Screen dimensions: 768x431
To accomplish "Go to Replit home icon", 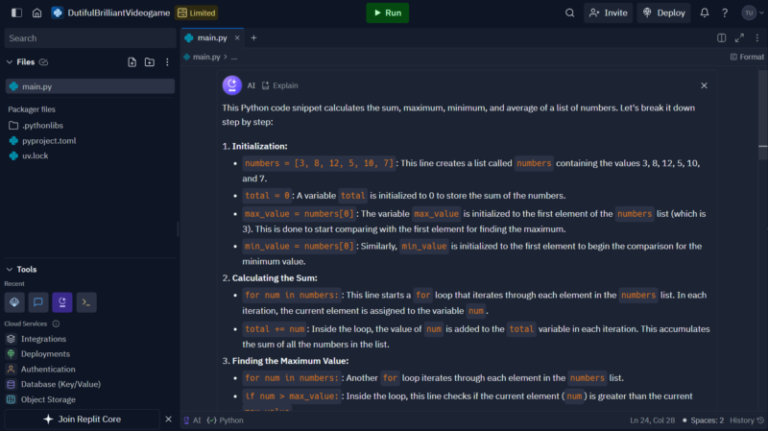I will click(x=37, y=13).
